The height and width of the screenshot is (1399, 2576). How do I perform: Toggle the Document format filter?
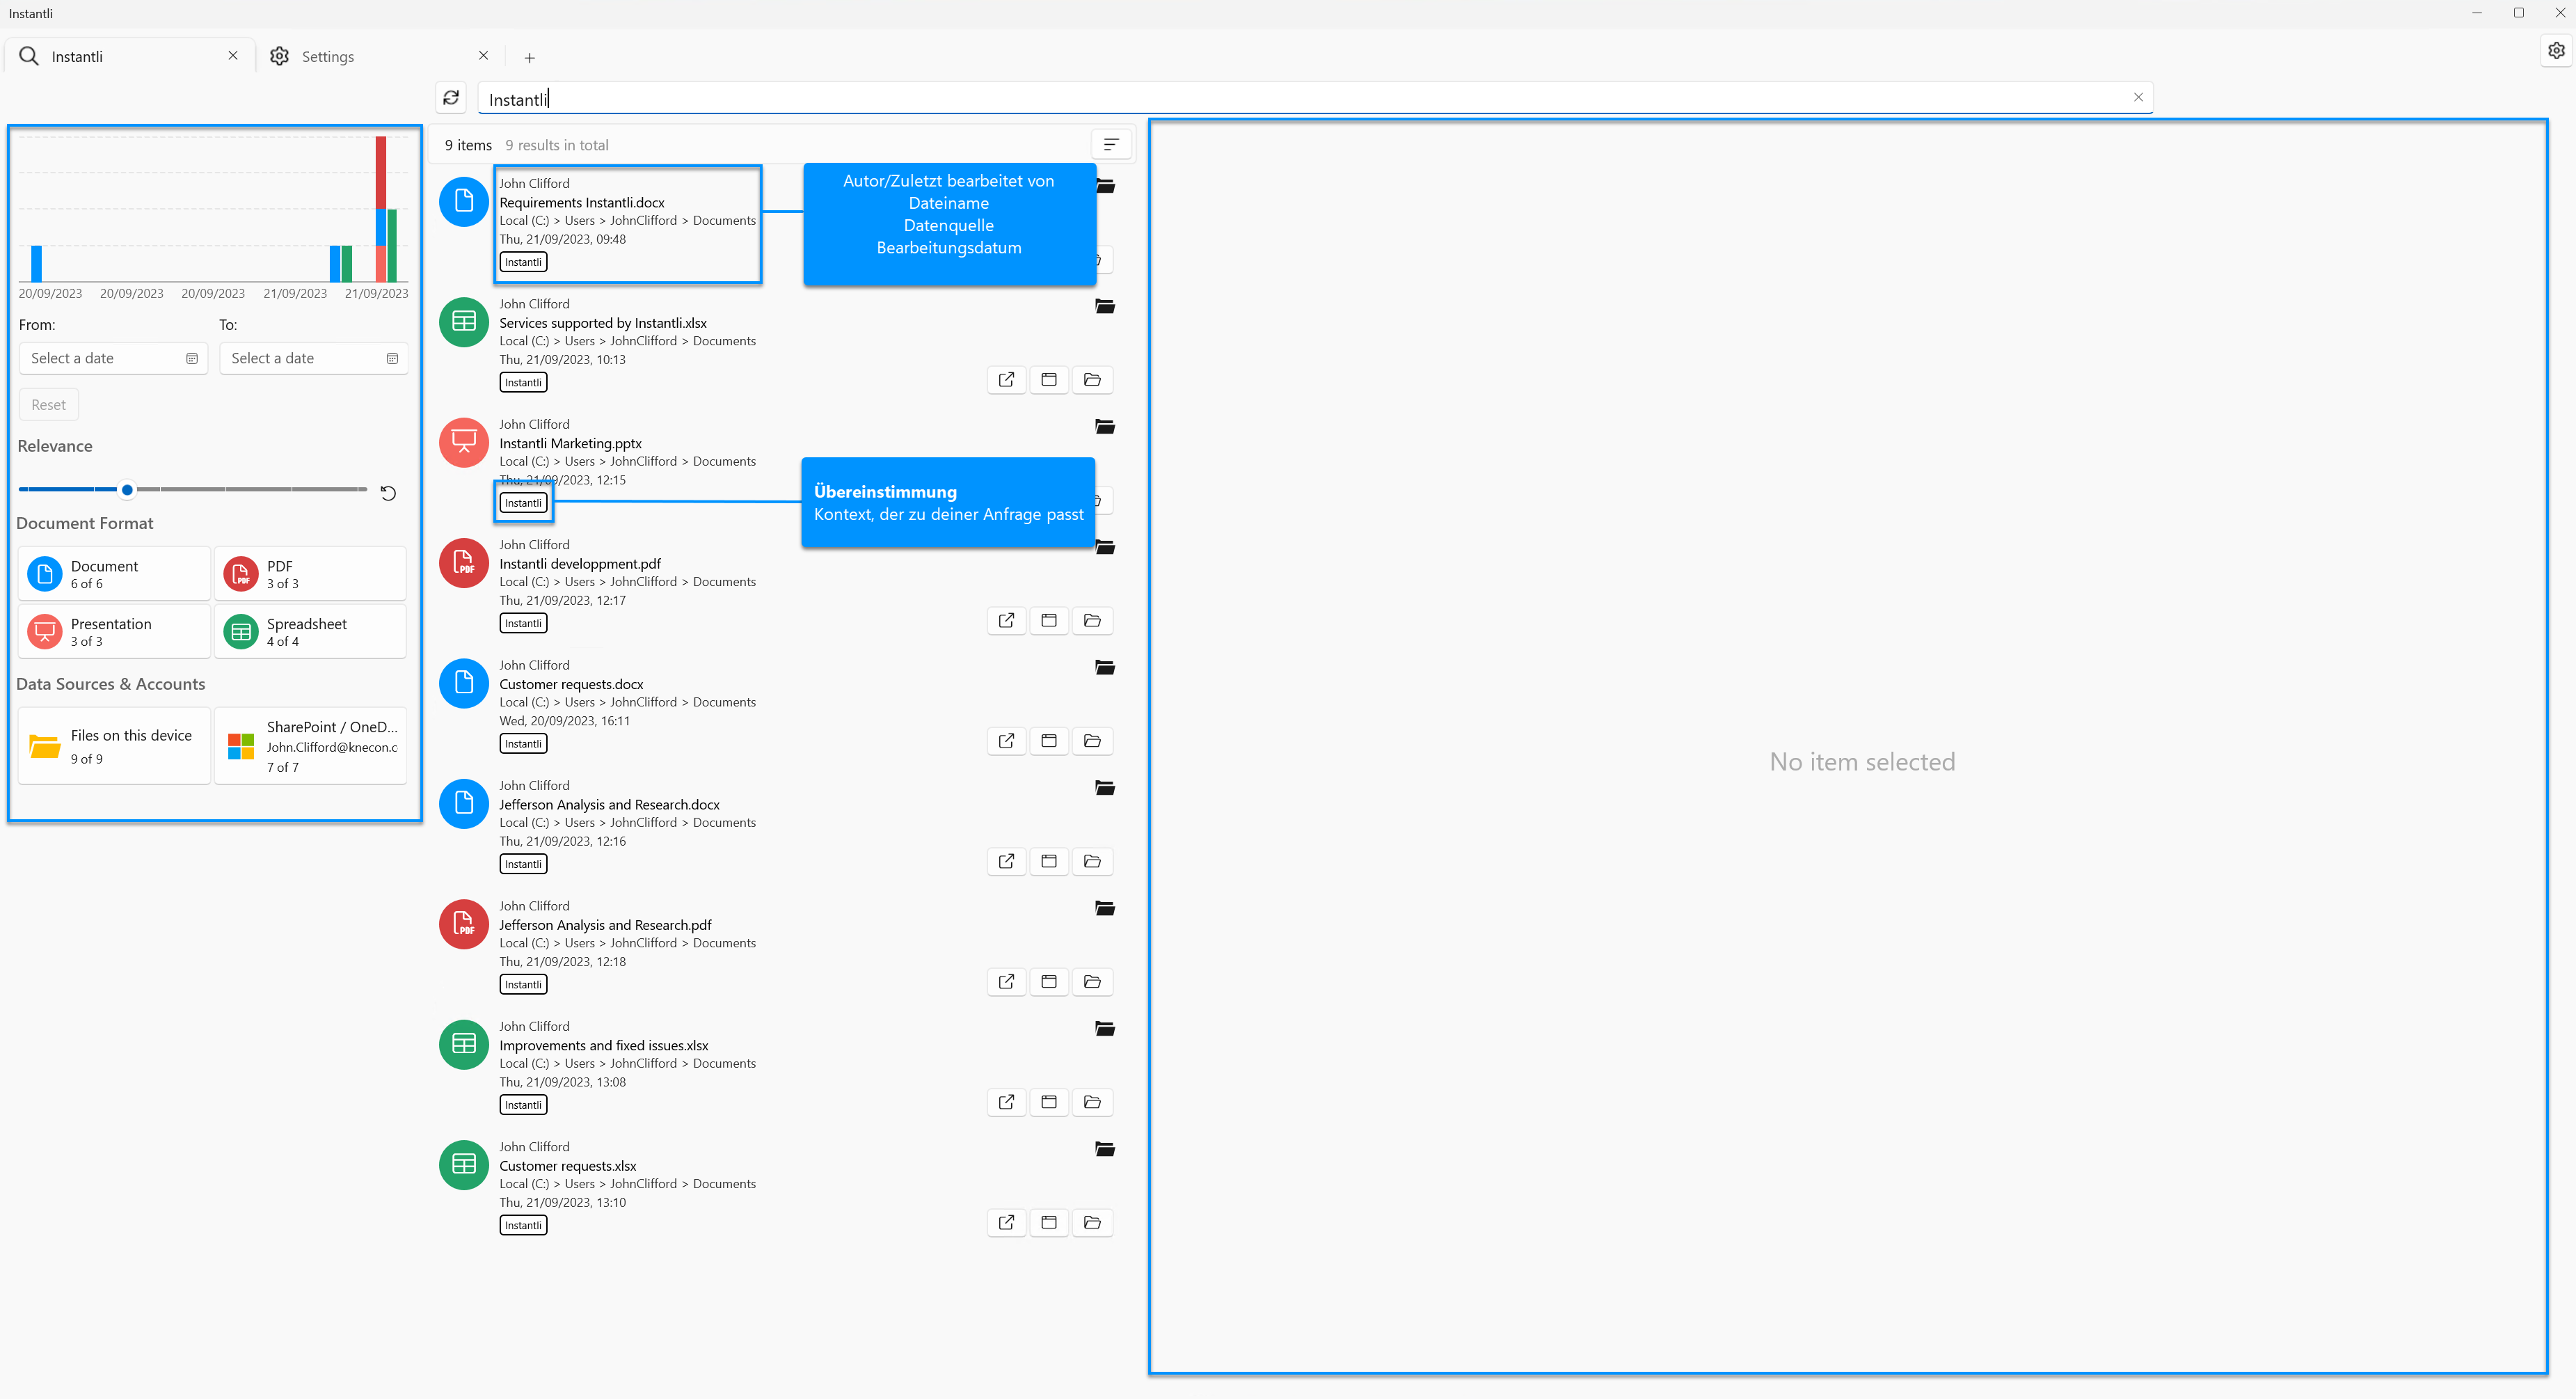114,574
